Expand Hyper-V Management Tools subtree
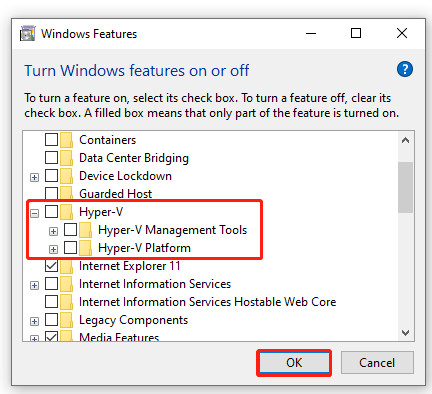432x394 pixels. point(53,231)
